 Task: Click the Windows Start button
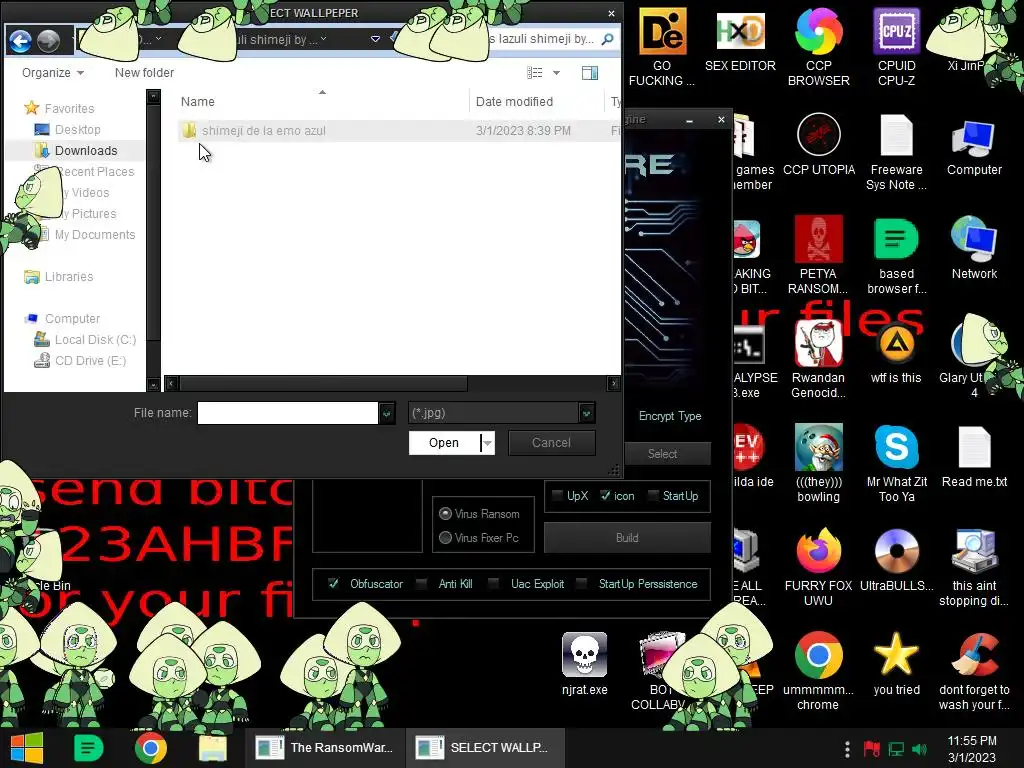[x=27, y=748]
